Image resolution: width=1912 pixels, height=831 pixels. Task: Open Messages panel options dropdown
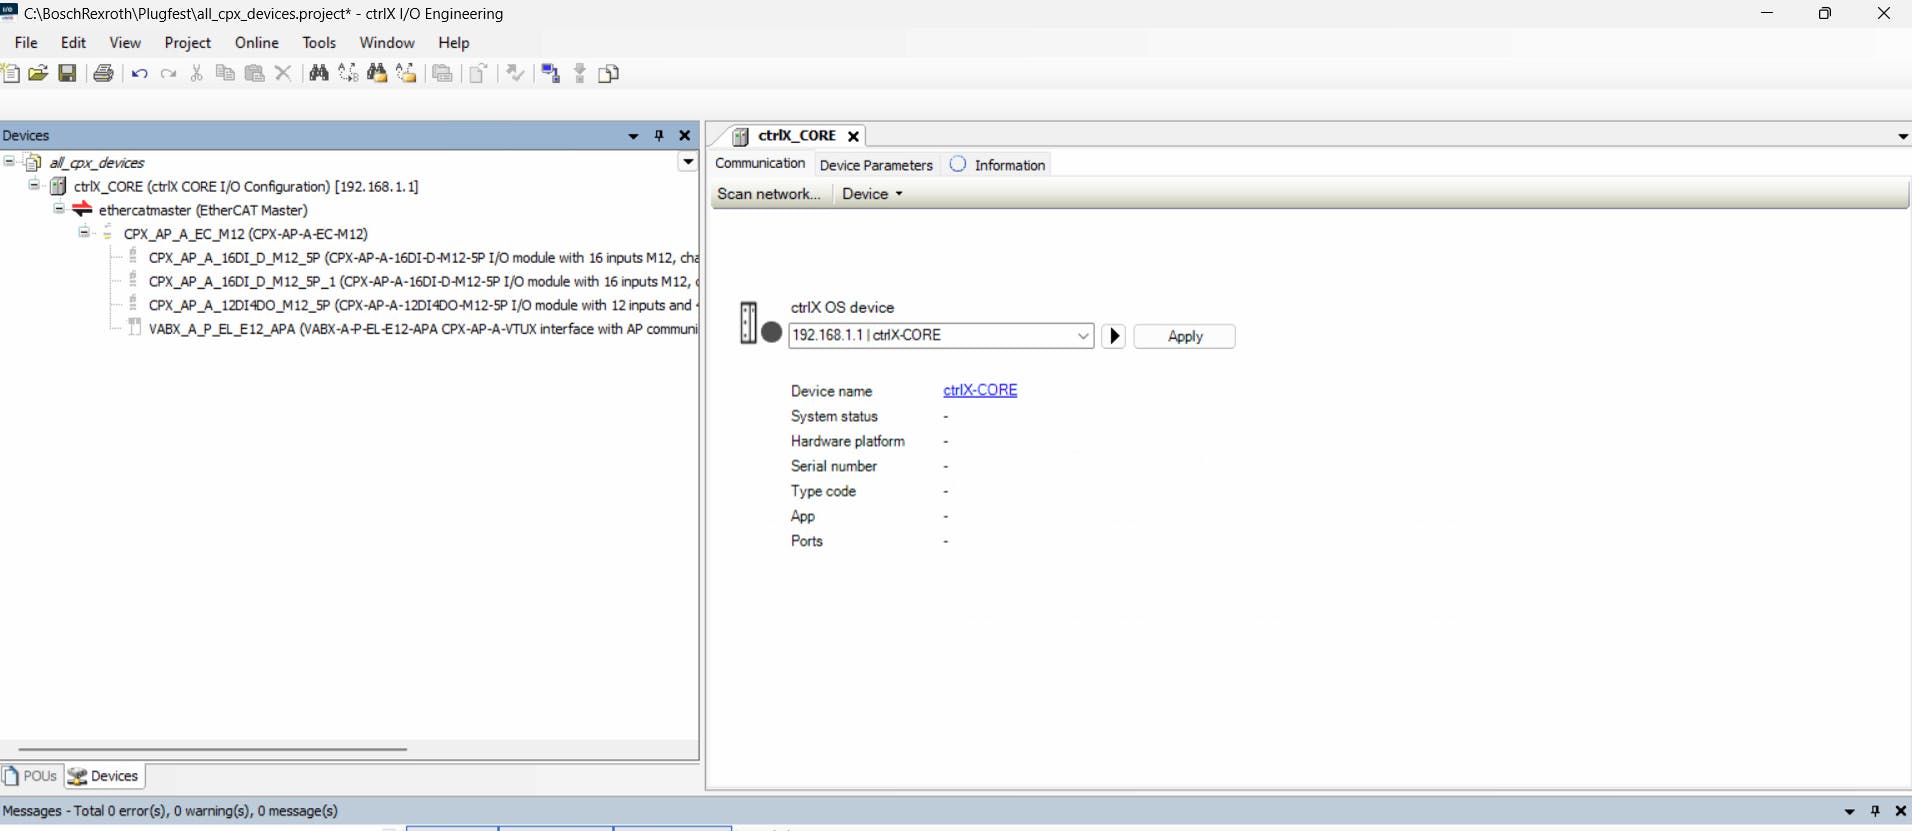click(x=1849, y=811)
